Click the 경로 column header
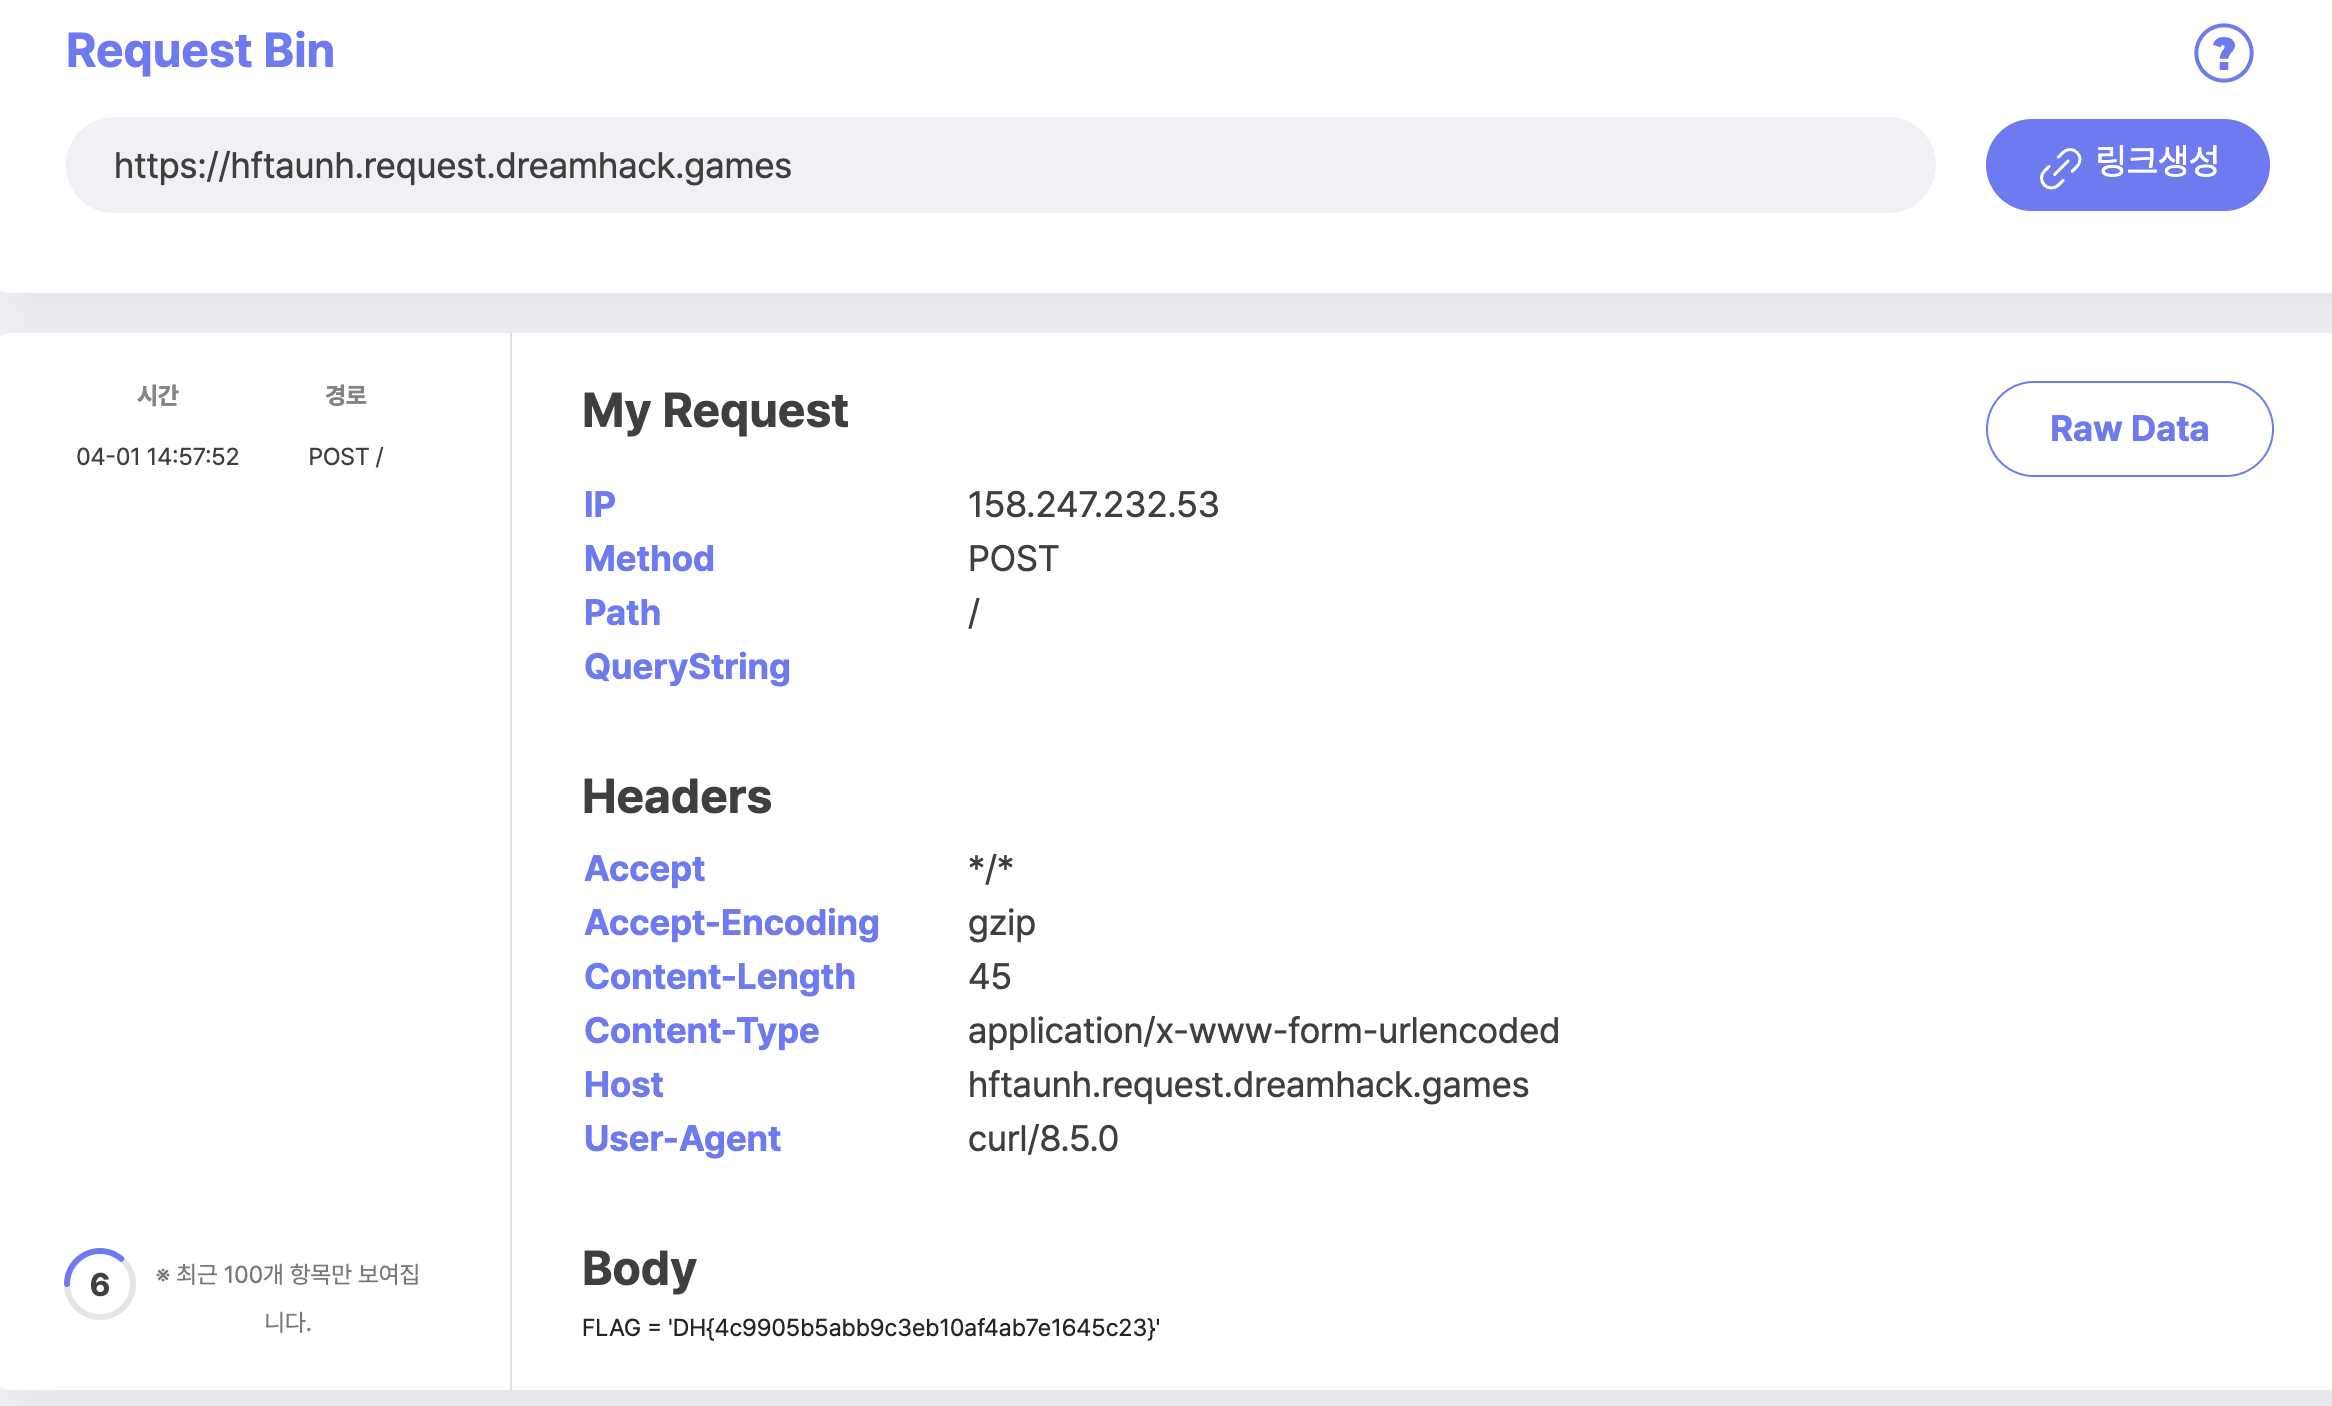The width and height of the screenshot is (2332, 1406). pos(345,395)
